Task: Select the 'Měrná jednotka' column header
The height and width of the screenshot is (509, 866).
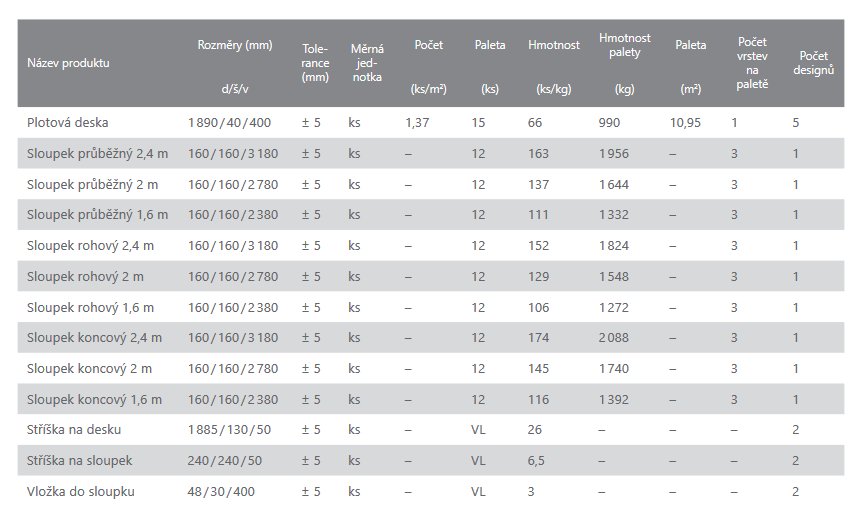Action: (367, 63)
